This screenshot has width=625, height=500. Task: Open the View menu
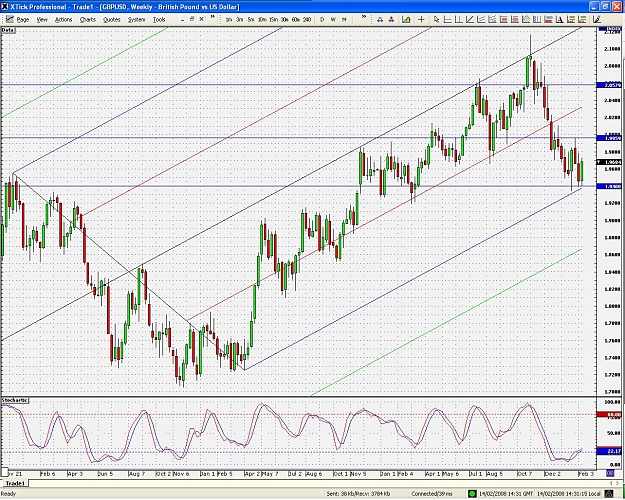42,19
